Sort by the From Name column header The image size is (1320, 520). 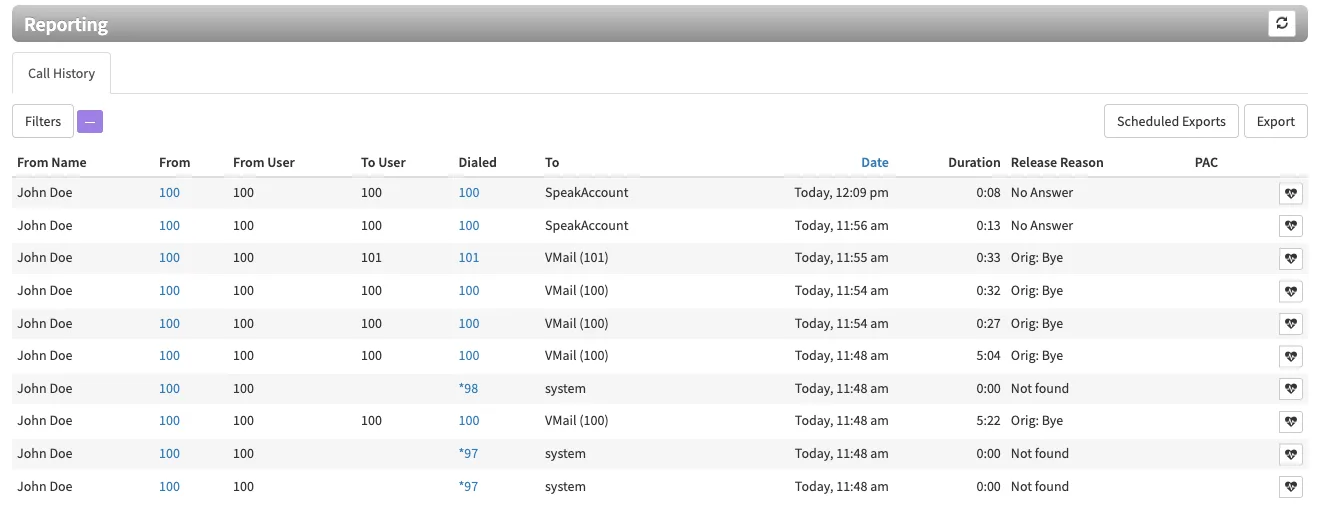coord(52,162)
